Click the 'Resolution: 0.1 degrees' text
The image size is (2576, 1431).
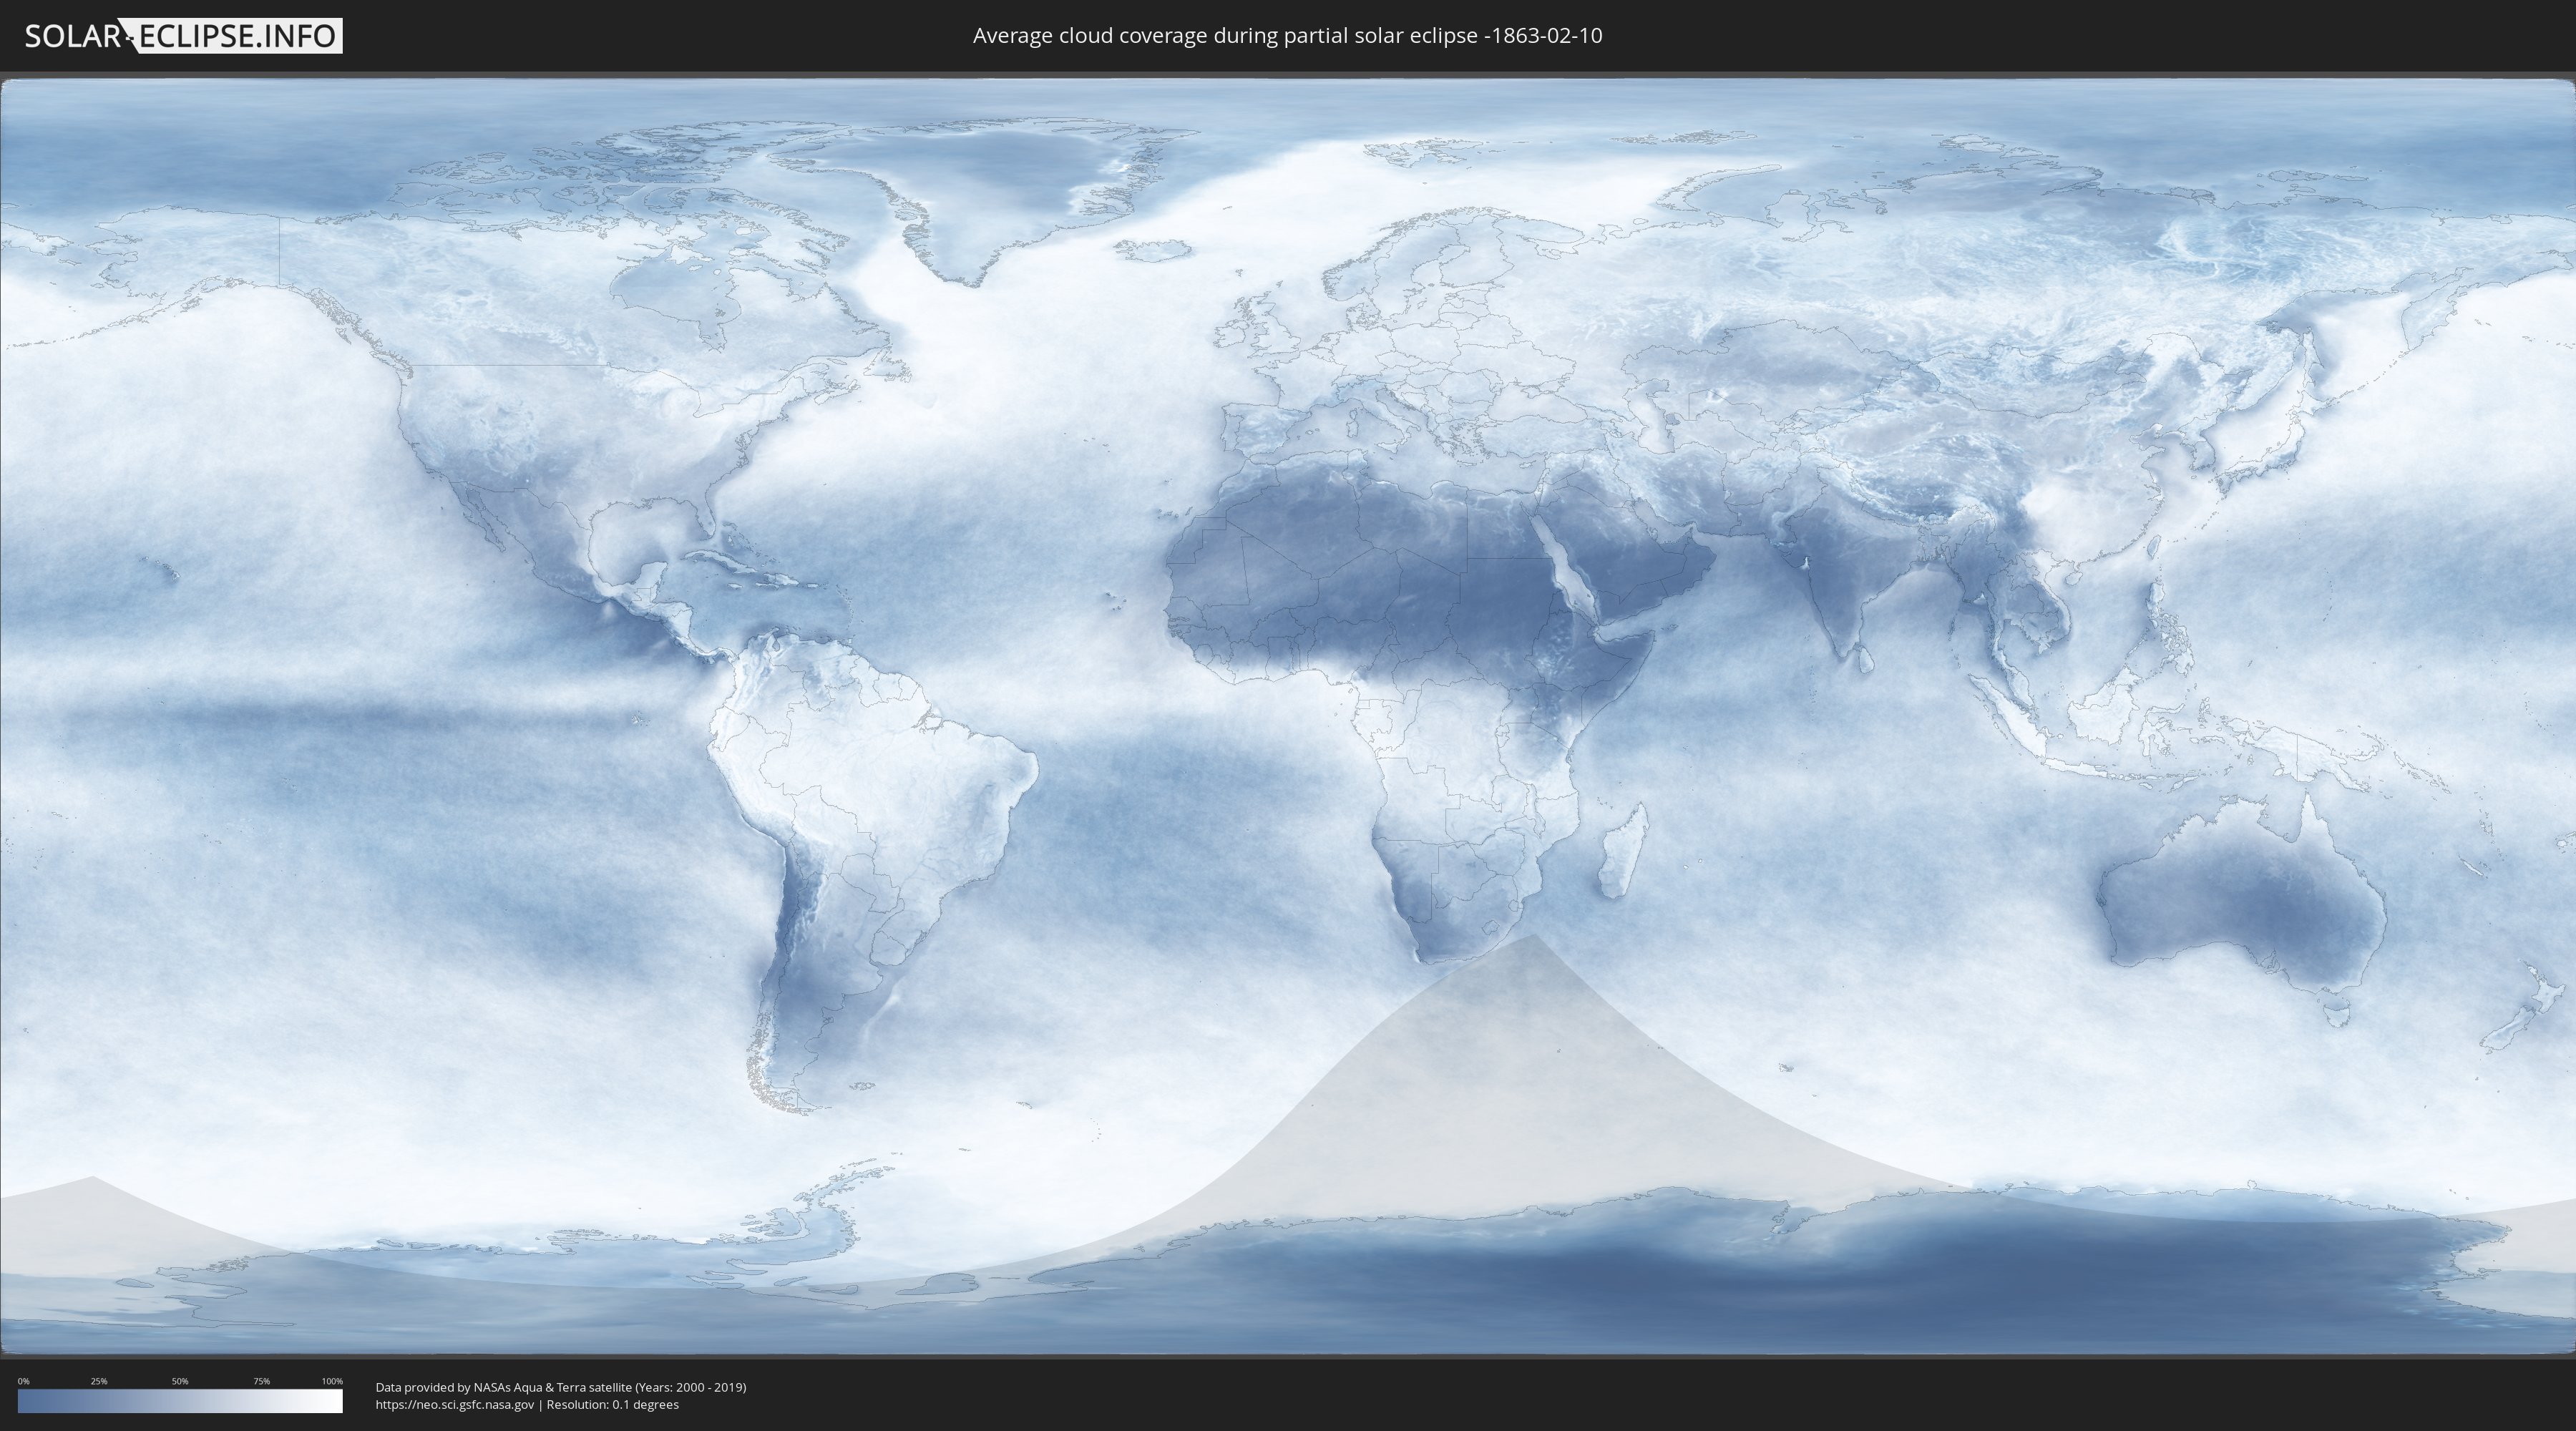pyautogui.click(x=612, y=1405)
